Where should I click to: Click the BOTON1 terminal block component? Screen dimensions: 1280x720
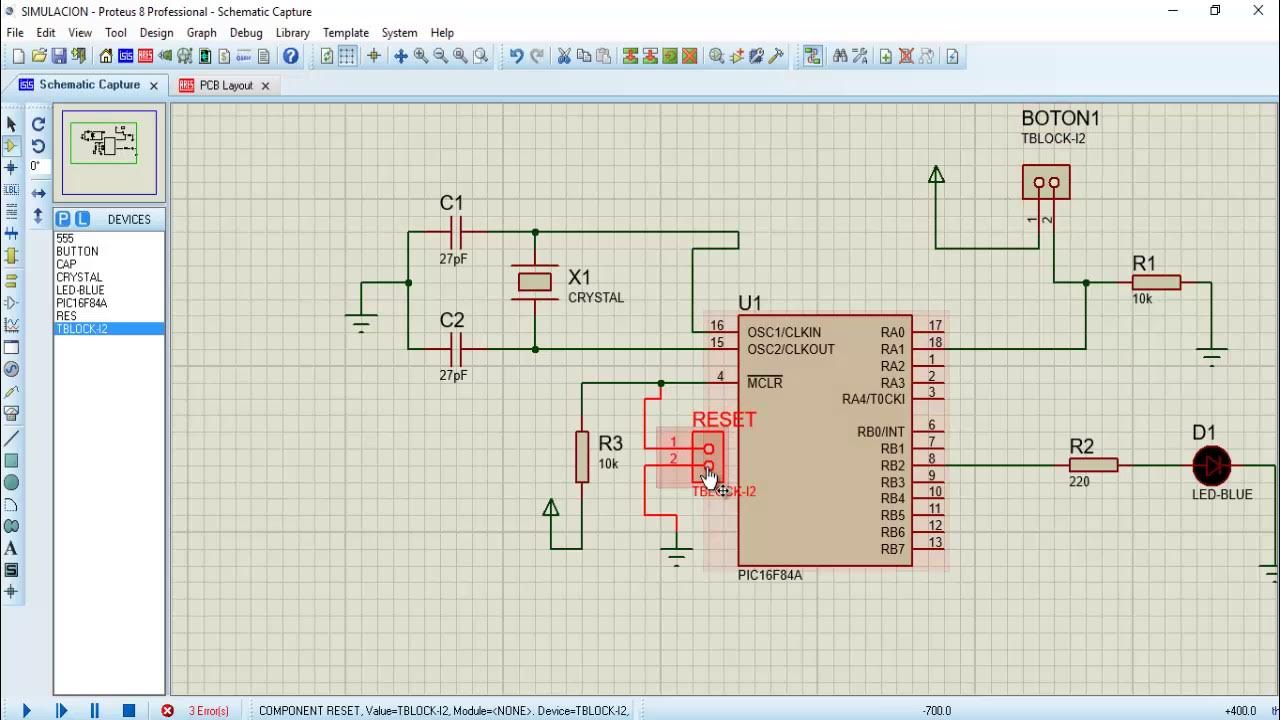click(x=1046, y=183)
